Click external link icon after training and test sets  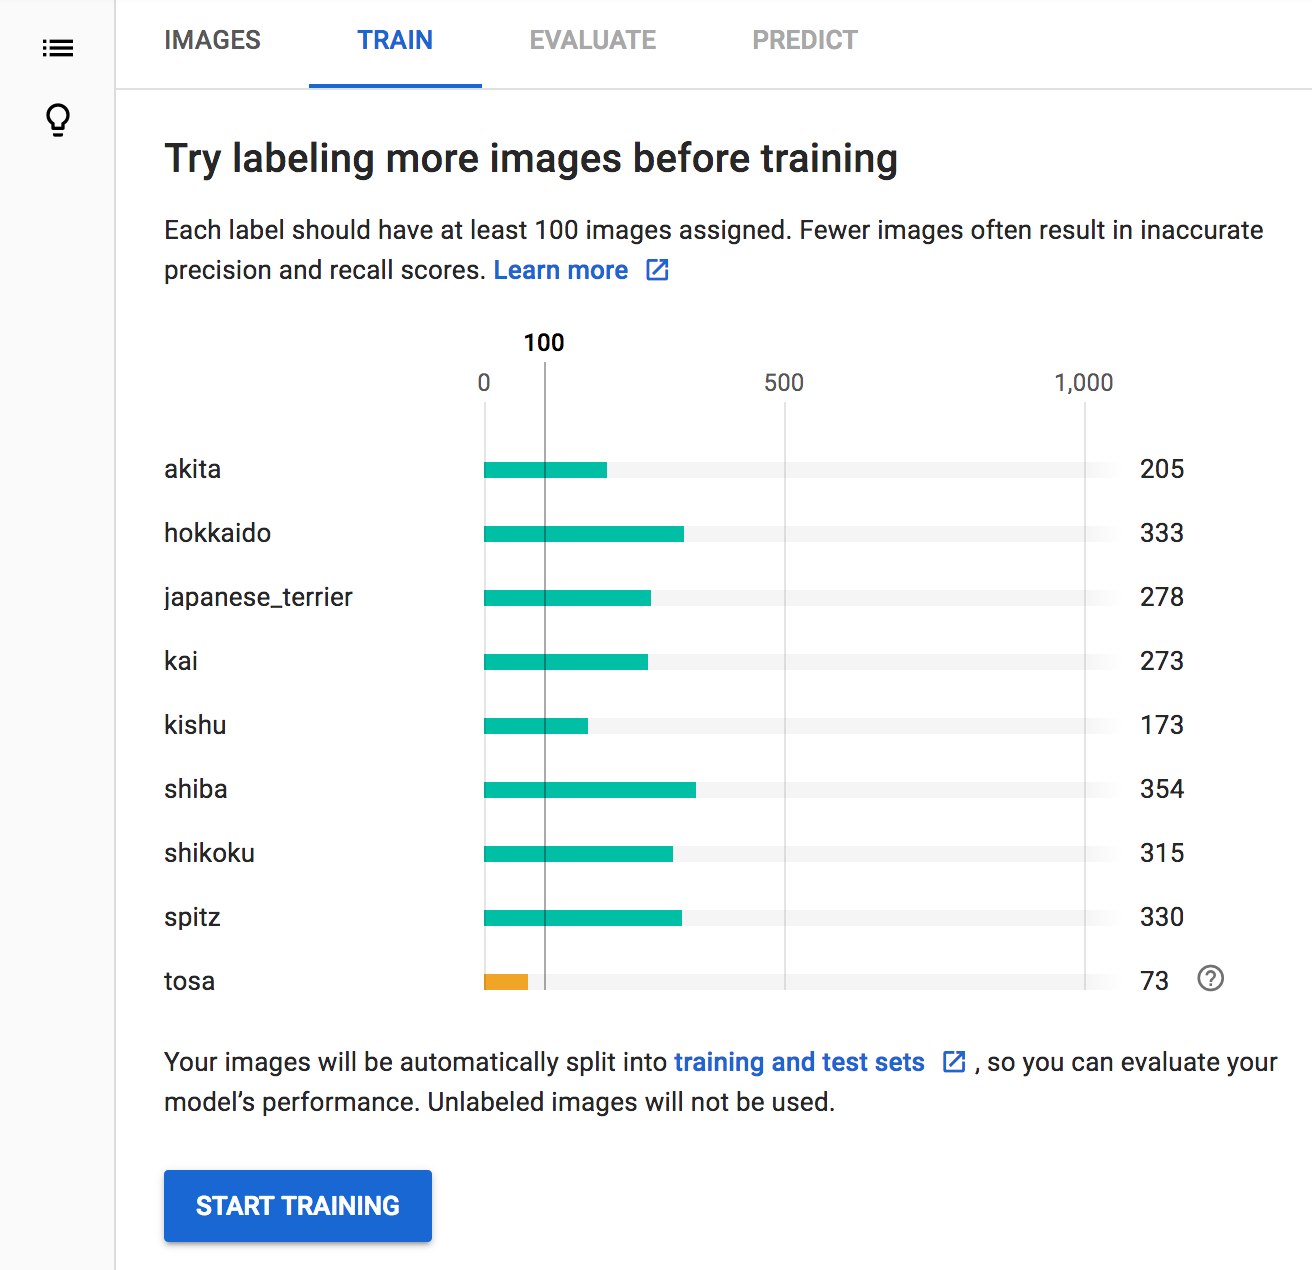(954, 1062)
